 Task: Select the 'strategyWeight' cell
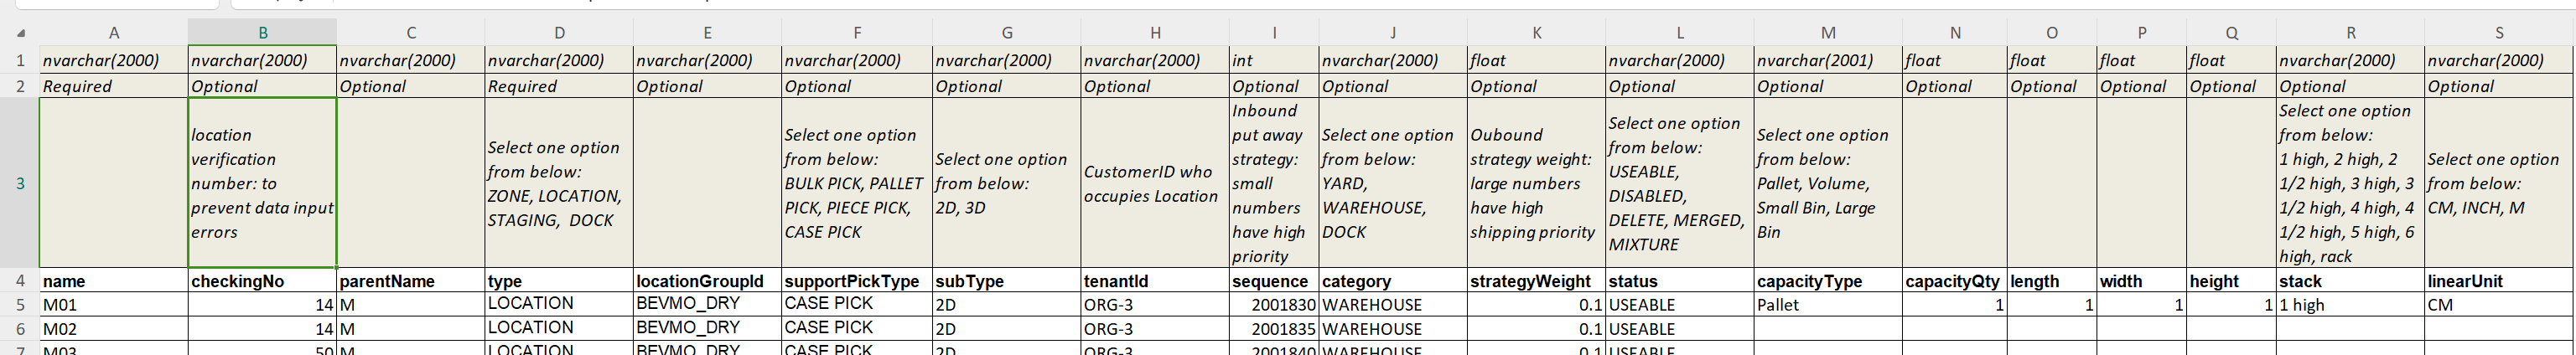click(x=1536, y=281)
